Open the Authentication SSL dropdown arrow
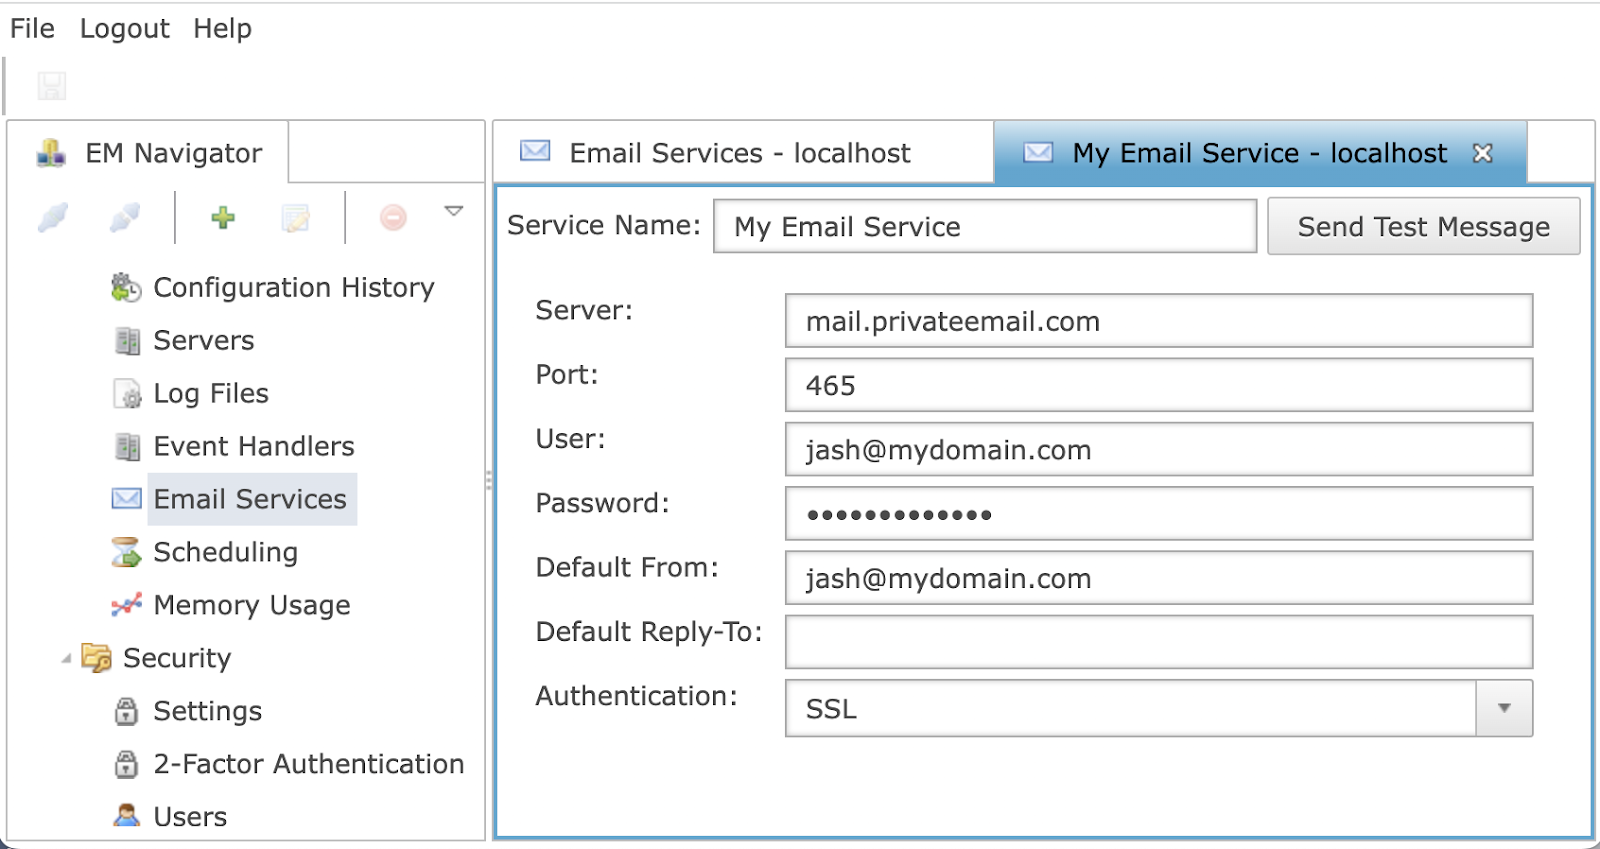Screen dimensions: 1600x849 tap(1504, 708)
